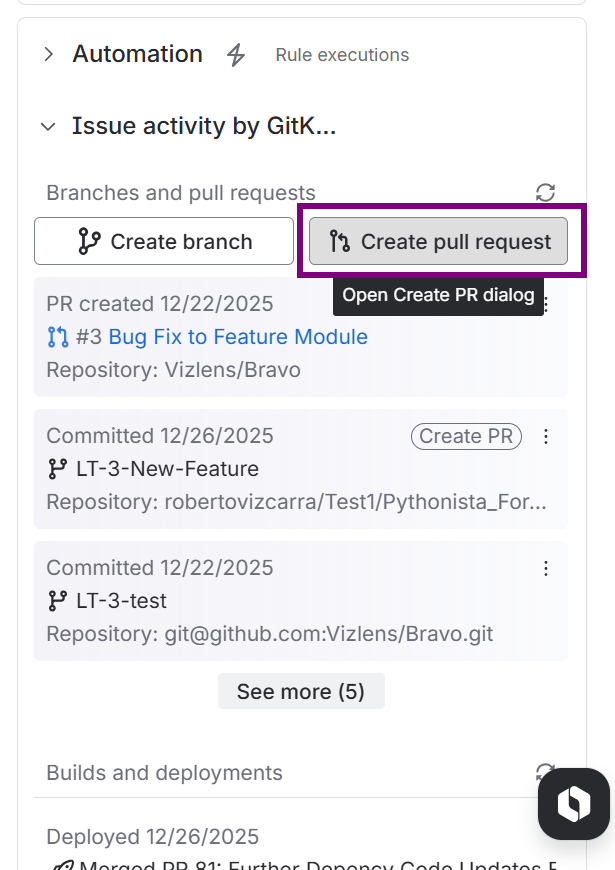Screen dimensions: 615x870
Task: Open the floating chat widget button
Action: pos(573,804)
